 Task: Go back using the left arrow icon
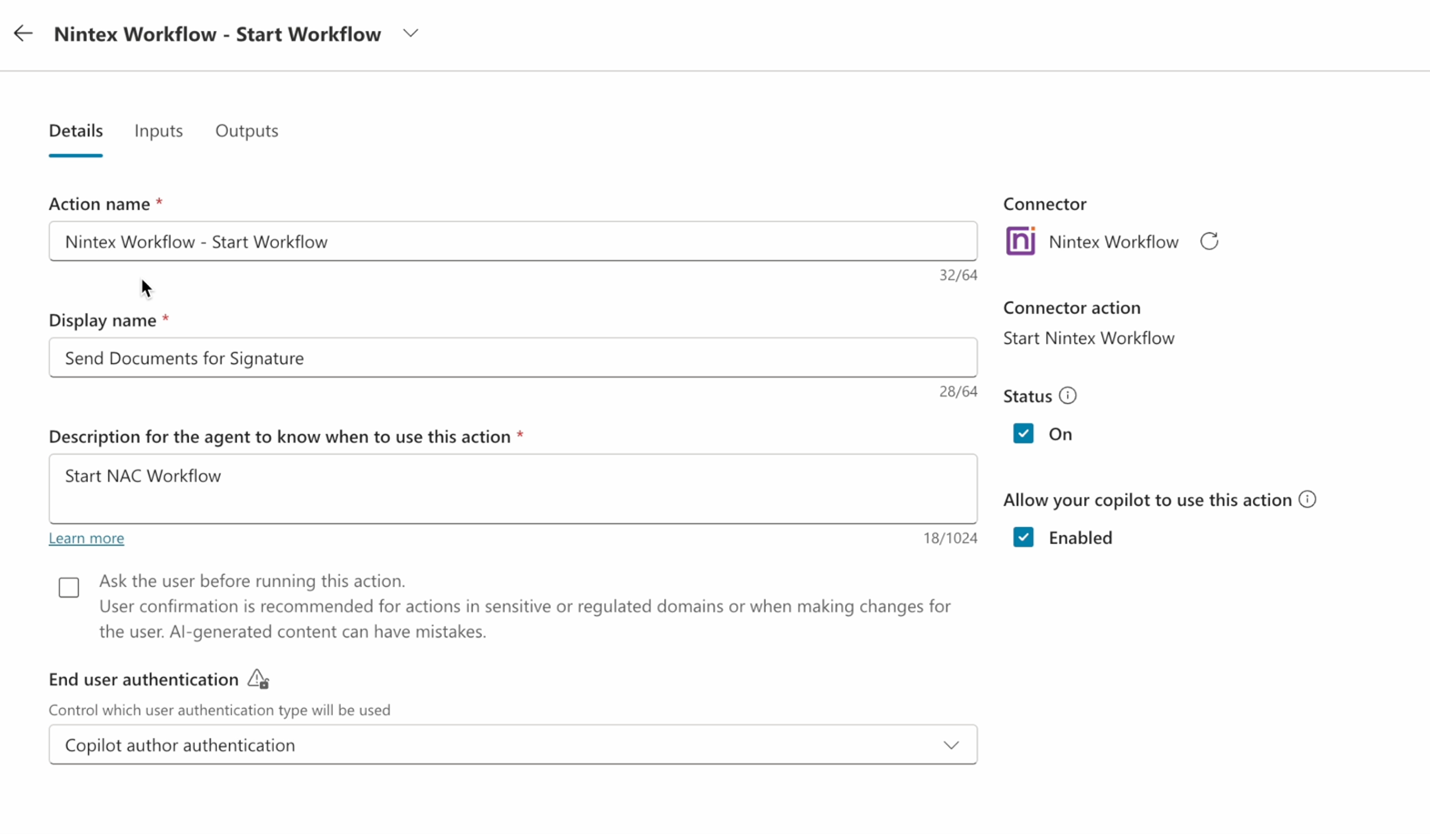pos(23,34)
